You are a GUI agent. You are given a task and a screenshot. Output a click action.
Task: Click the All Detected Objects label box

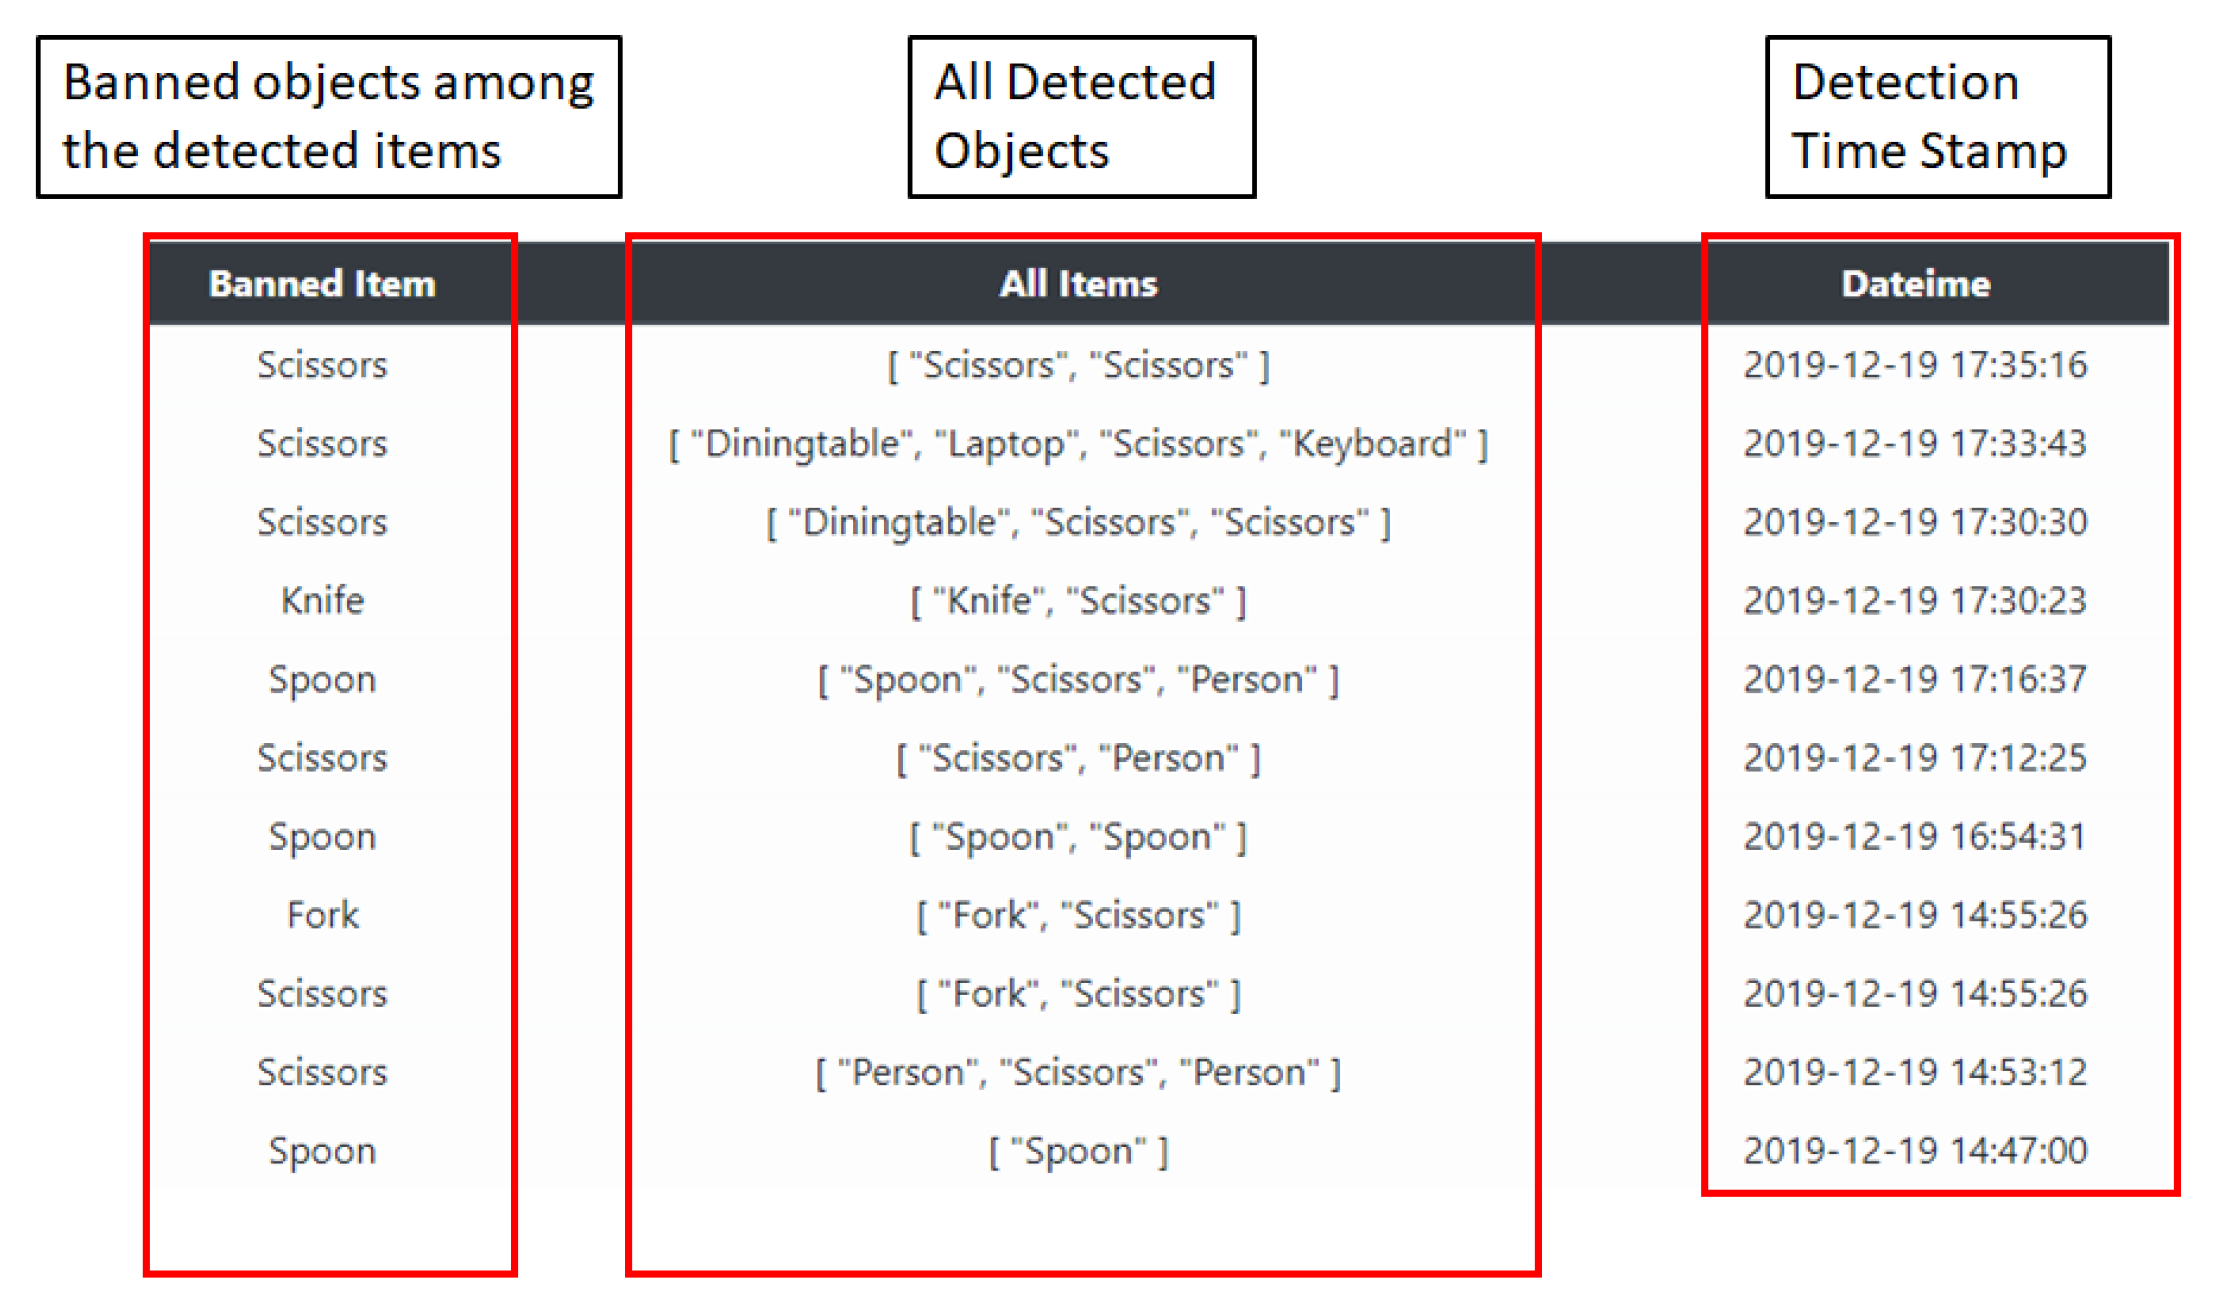point(1080,117)
